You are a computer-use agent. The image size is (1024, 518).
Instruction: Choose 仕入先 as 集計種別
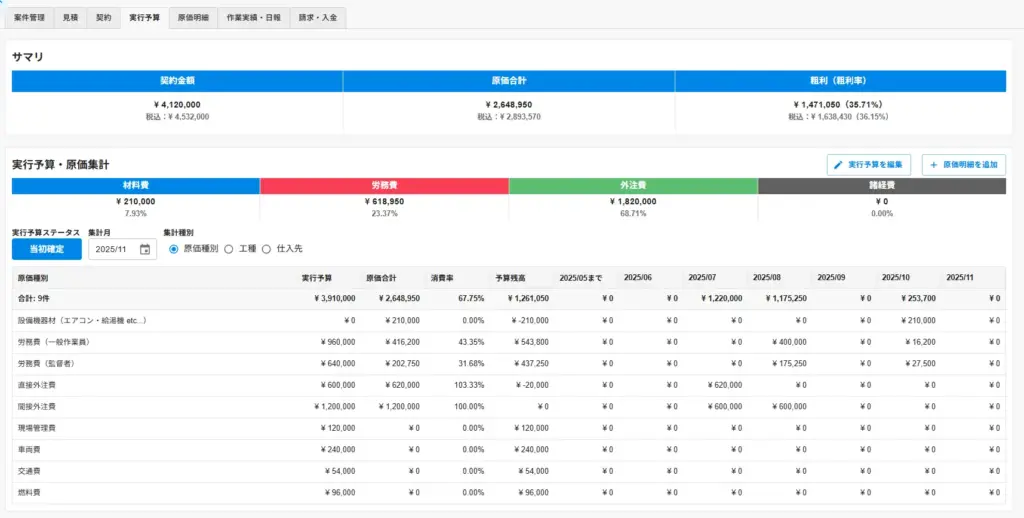267,249
